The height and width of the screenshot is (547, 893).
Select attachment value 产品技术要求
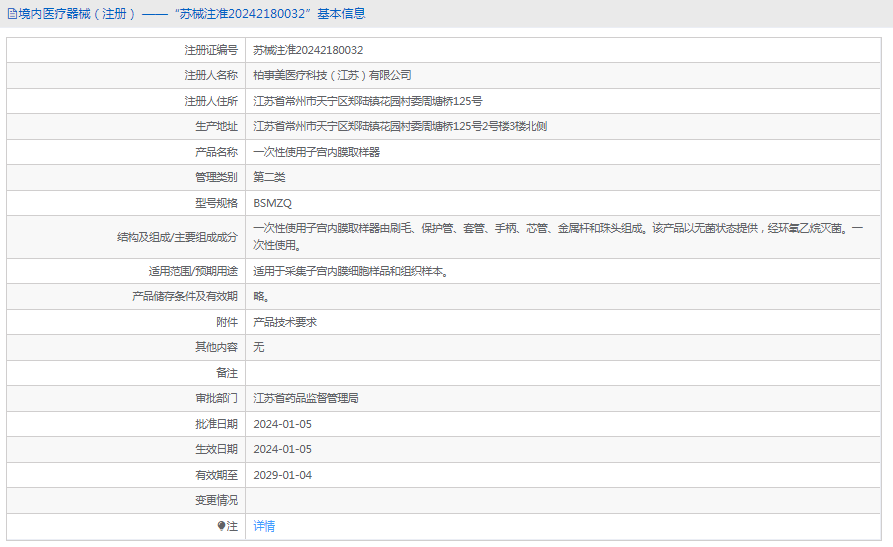click(x=285, y=322)
